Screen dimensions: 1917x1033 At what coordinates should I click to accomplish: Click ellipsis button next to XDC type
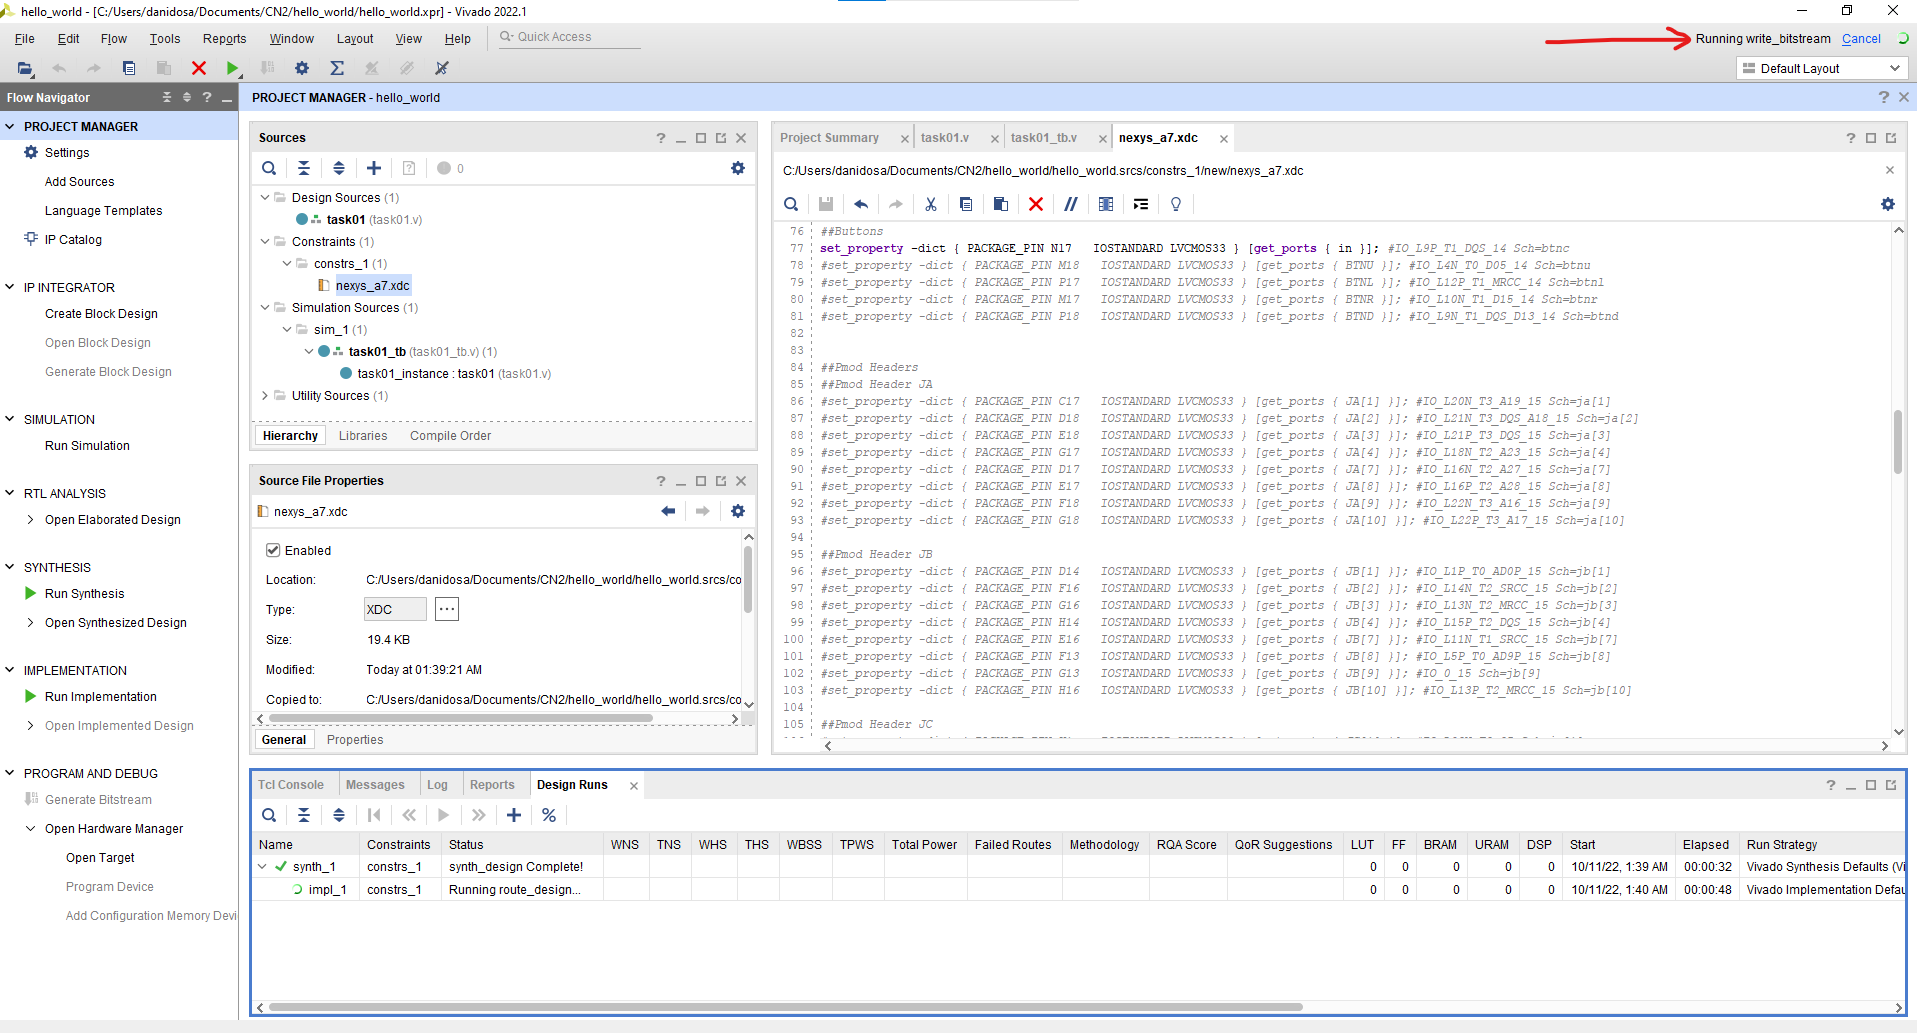[x=447, y=609]
